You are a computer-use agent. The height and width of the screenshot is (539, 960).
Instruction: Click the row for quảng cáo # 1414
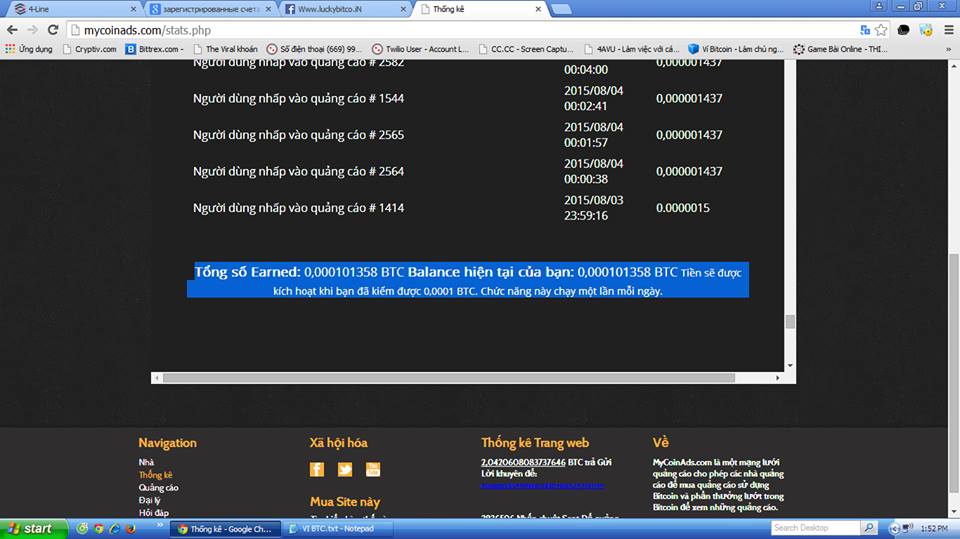click(458, 208)
